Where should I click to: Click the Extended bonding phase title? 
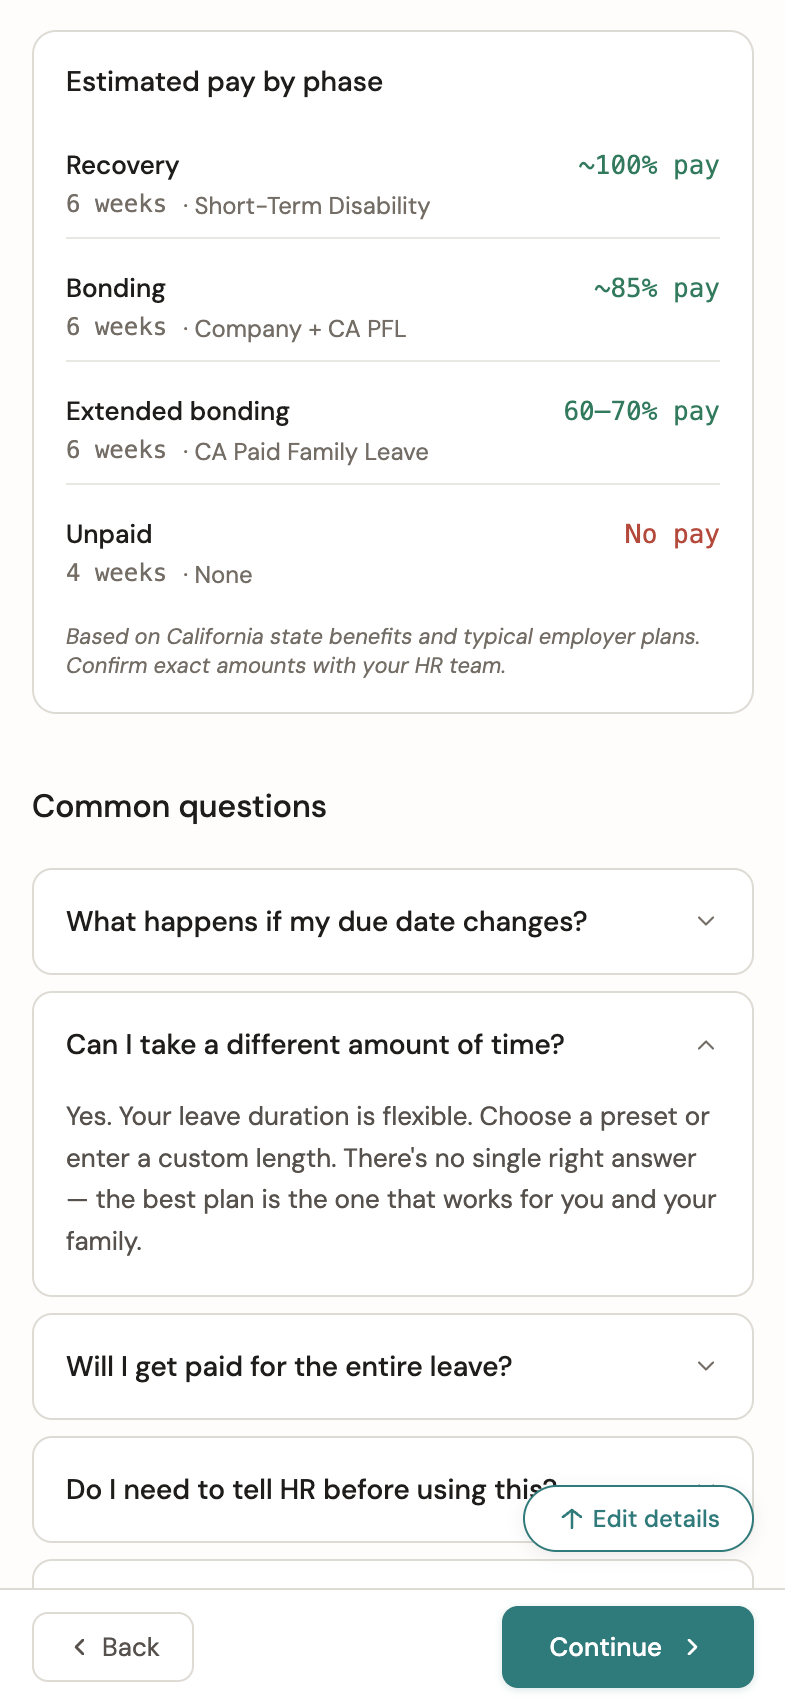tap(178, 411)
